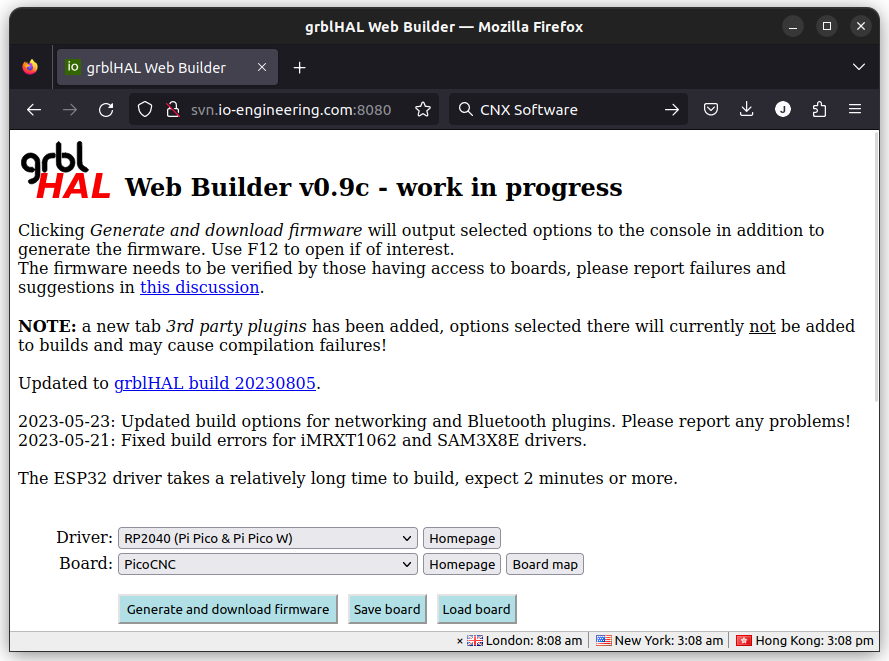List all tabs with the chevron
This screenshot has height=661, width=889.
tap(859, 67)
